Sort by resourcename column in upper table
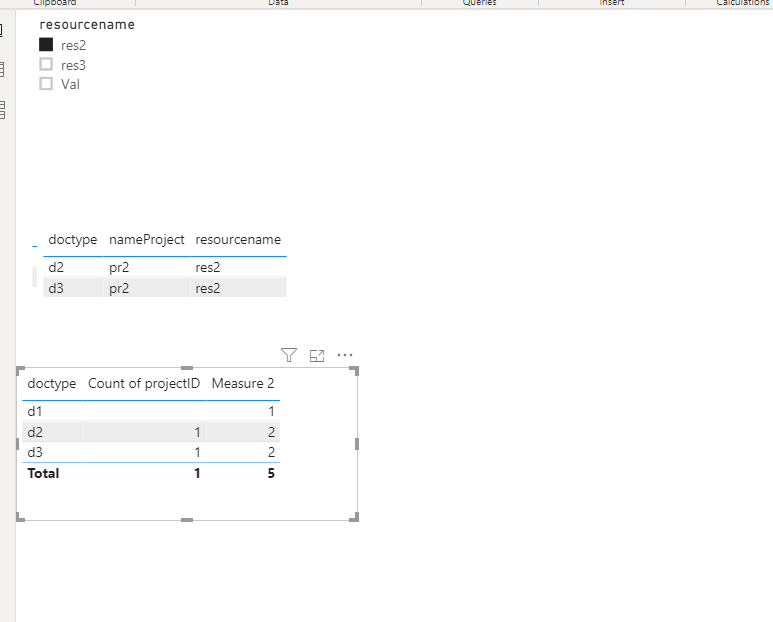Image resolution: width=773 pixels, height=622 pixels. [x=238, y=240]
